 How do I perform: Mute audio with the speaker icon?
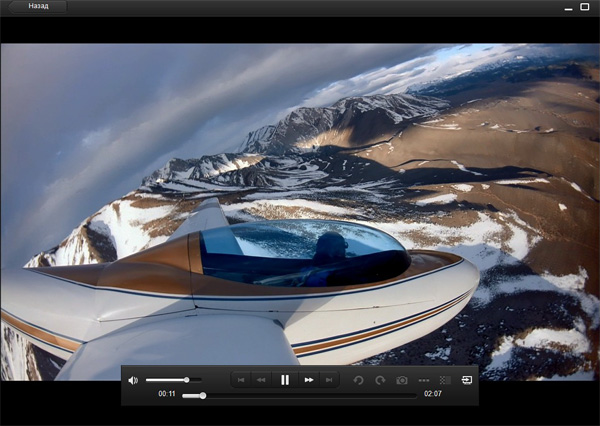pos(133,380)
